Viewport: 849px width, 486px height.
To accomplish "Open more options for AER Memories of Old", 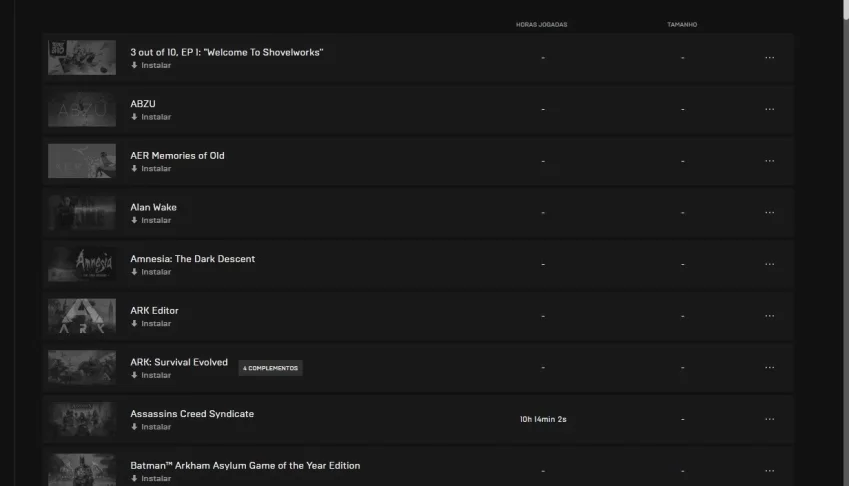I will (769, 161).
